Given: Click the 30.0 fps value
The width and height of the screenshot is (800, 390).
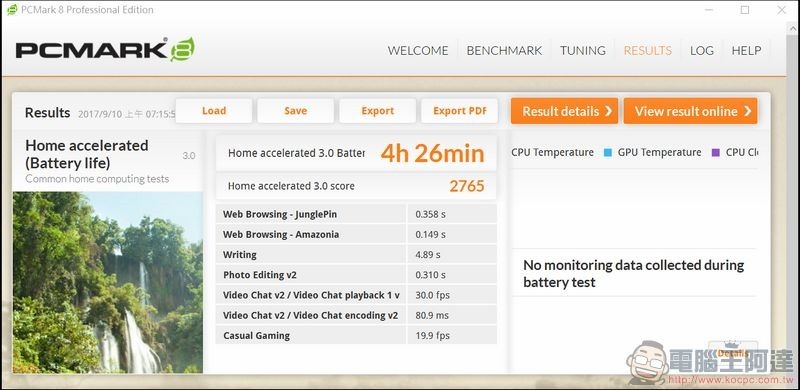Looking at the screenshot, I should point(432,295).
